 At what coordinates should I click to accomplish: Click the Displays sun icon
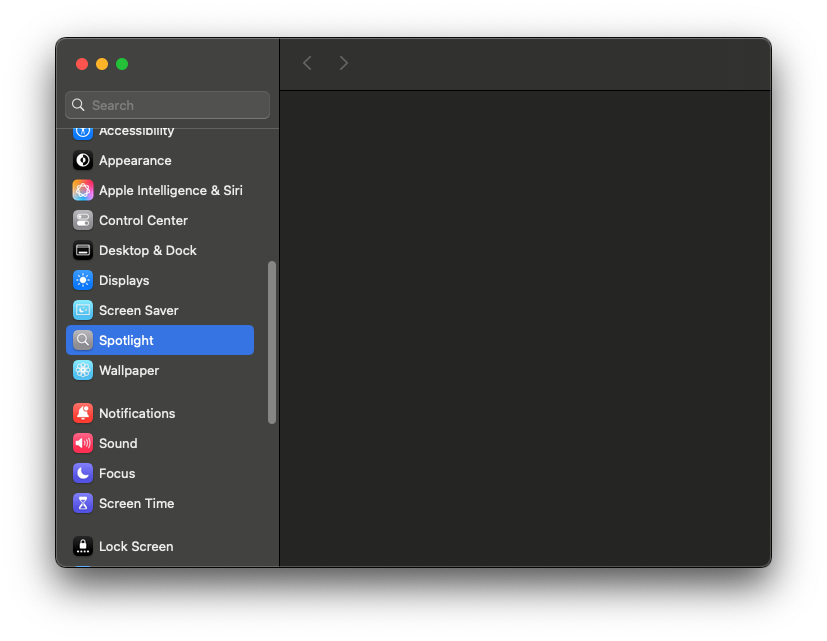click(x=83, y=281)
